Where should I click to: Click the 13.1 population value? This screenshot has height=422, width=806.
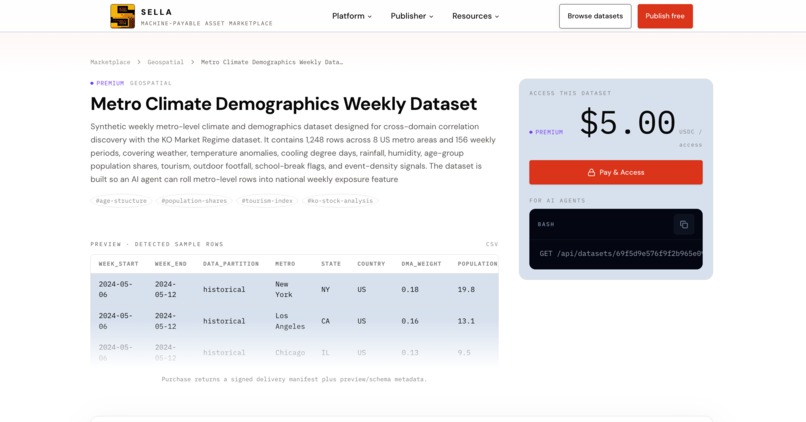tap(466, 321)
